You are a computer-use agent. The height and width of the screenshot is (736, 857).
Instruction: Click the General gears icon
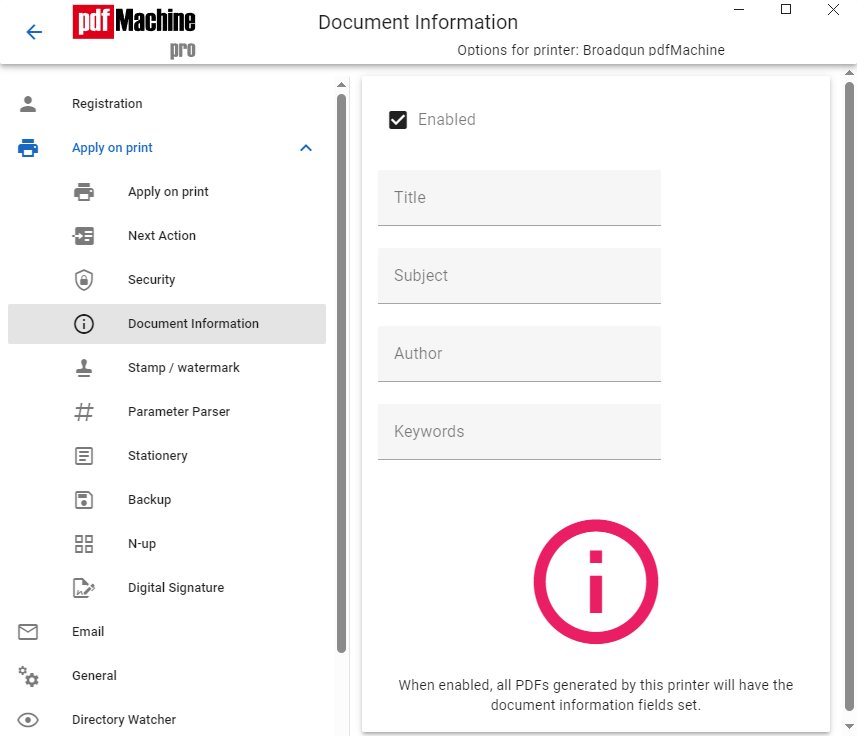click(x=28, y=676)
